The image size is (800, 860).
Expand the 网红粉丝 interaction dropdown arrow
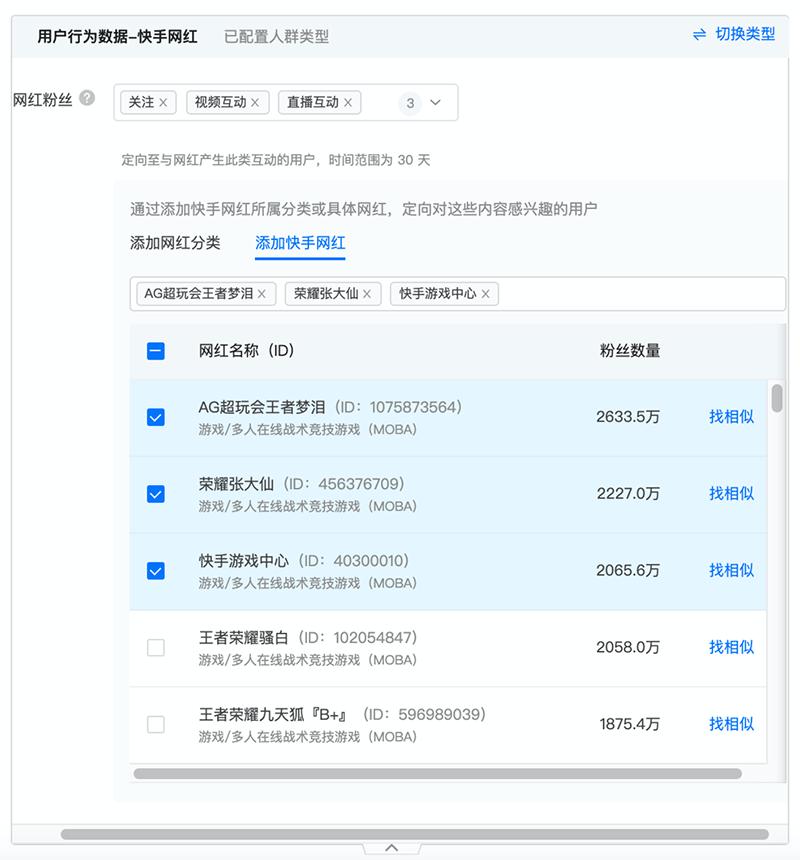435,103
